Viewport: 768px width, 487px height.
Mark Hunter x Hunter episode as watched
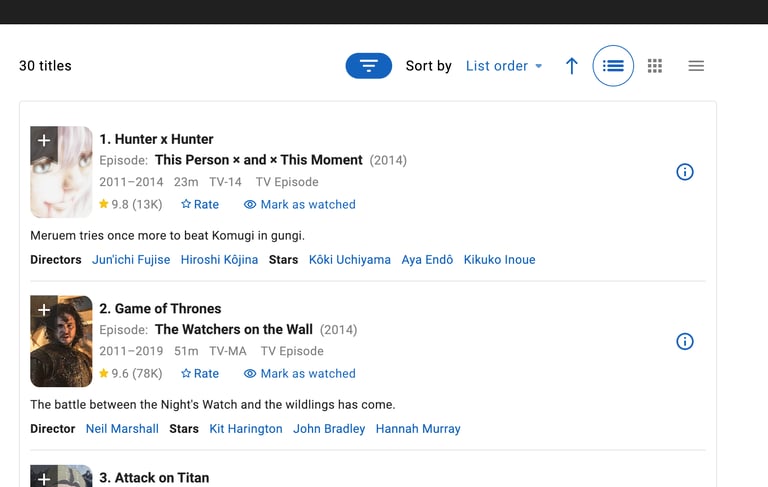[x=299, y=204]
